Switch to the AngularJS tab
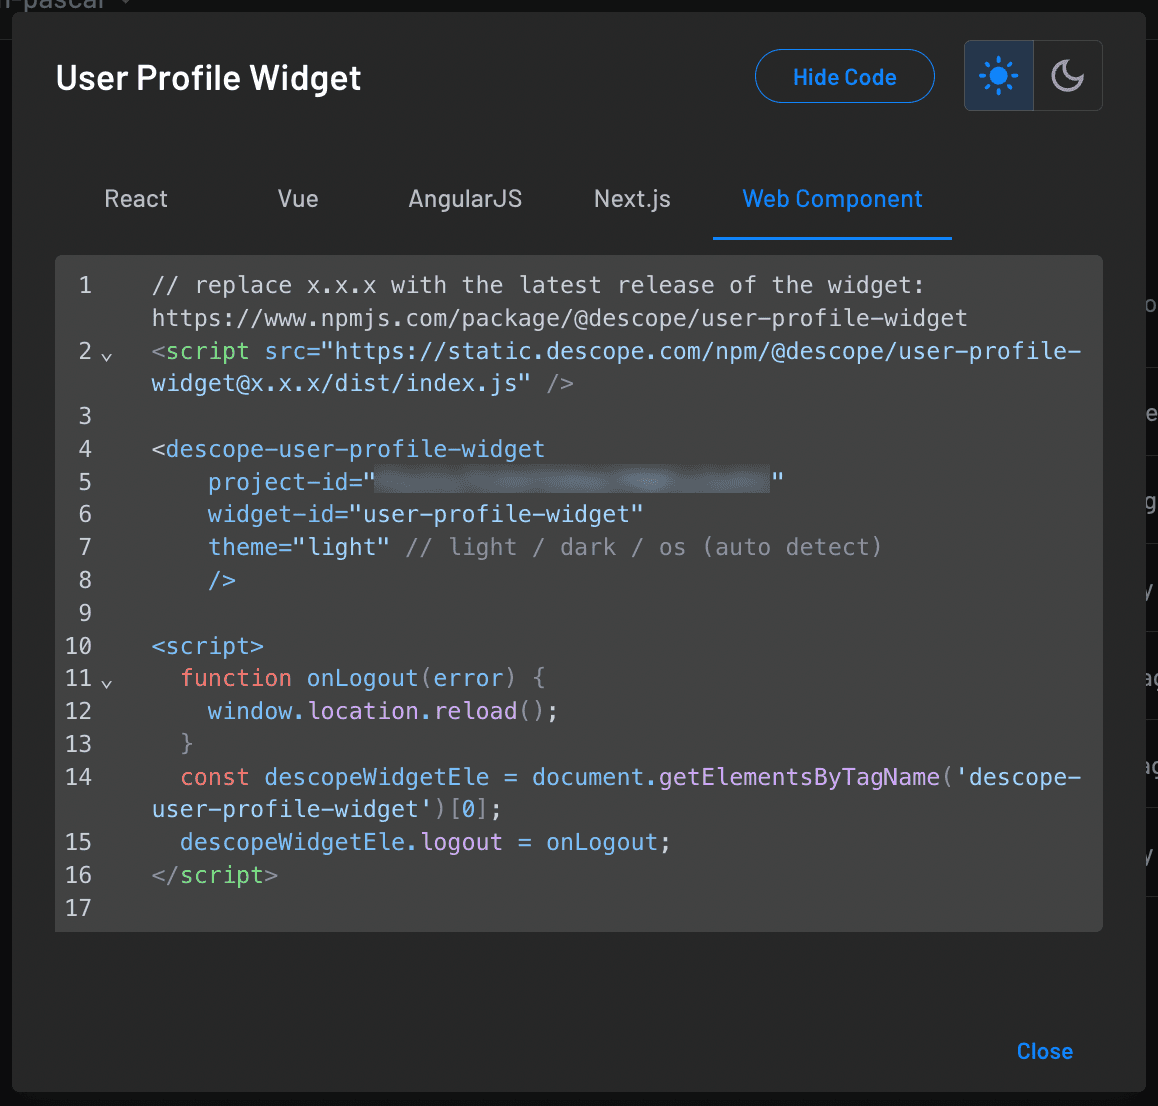This screenshot has height=1106, width=1158. tap(464, 199)
